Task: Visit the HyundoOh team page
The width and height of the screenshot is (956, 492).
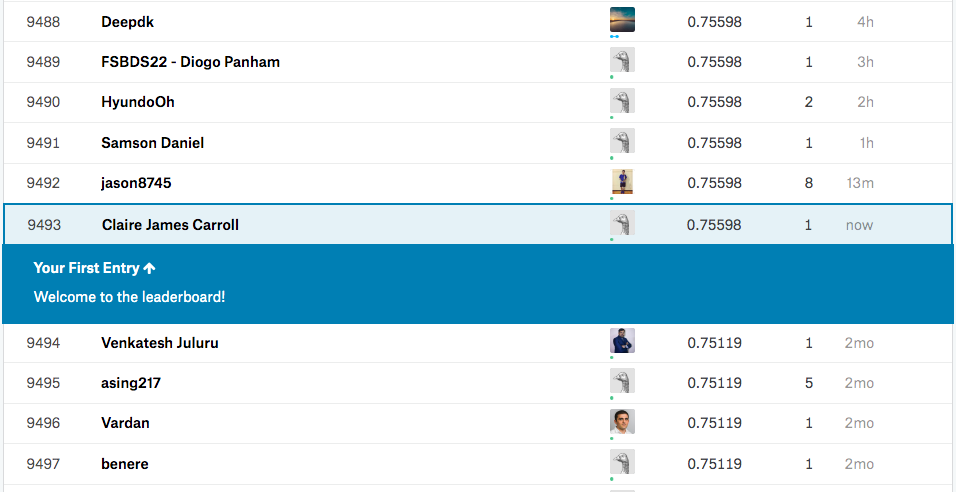Action: coord(138,102)
